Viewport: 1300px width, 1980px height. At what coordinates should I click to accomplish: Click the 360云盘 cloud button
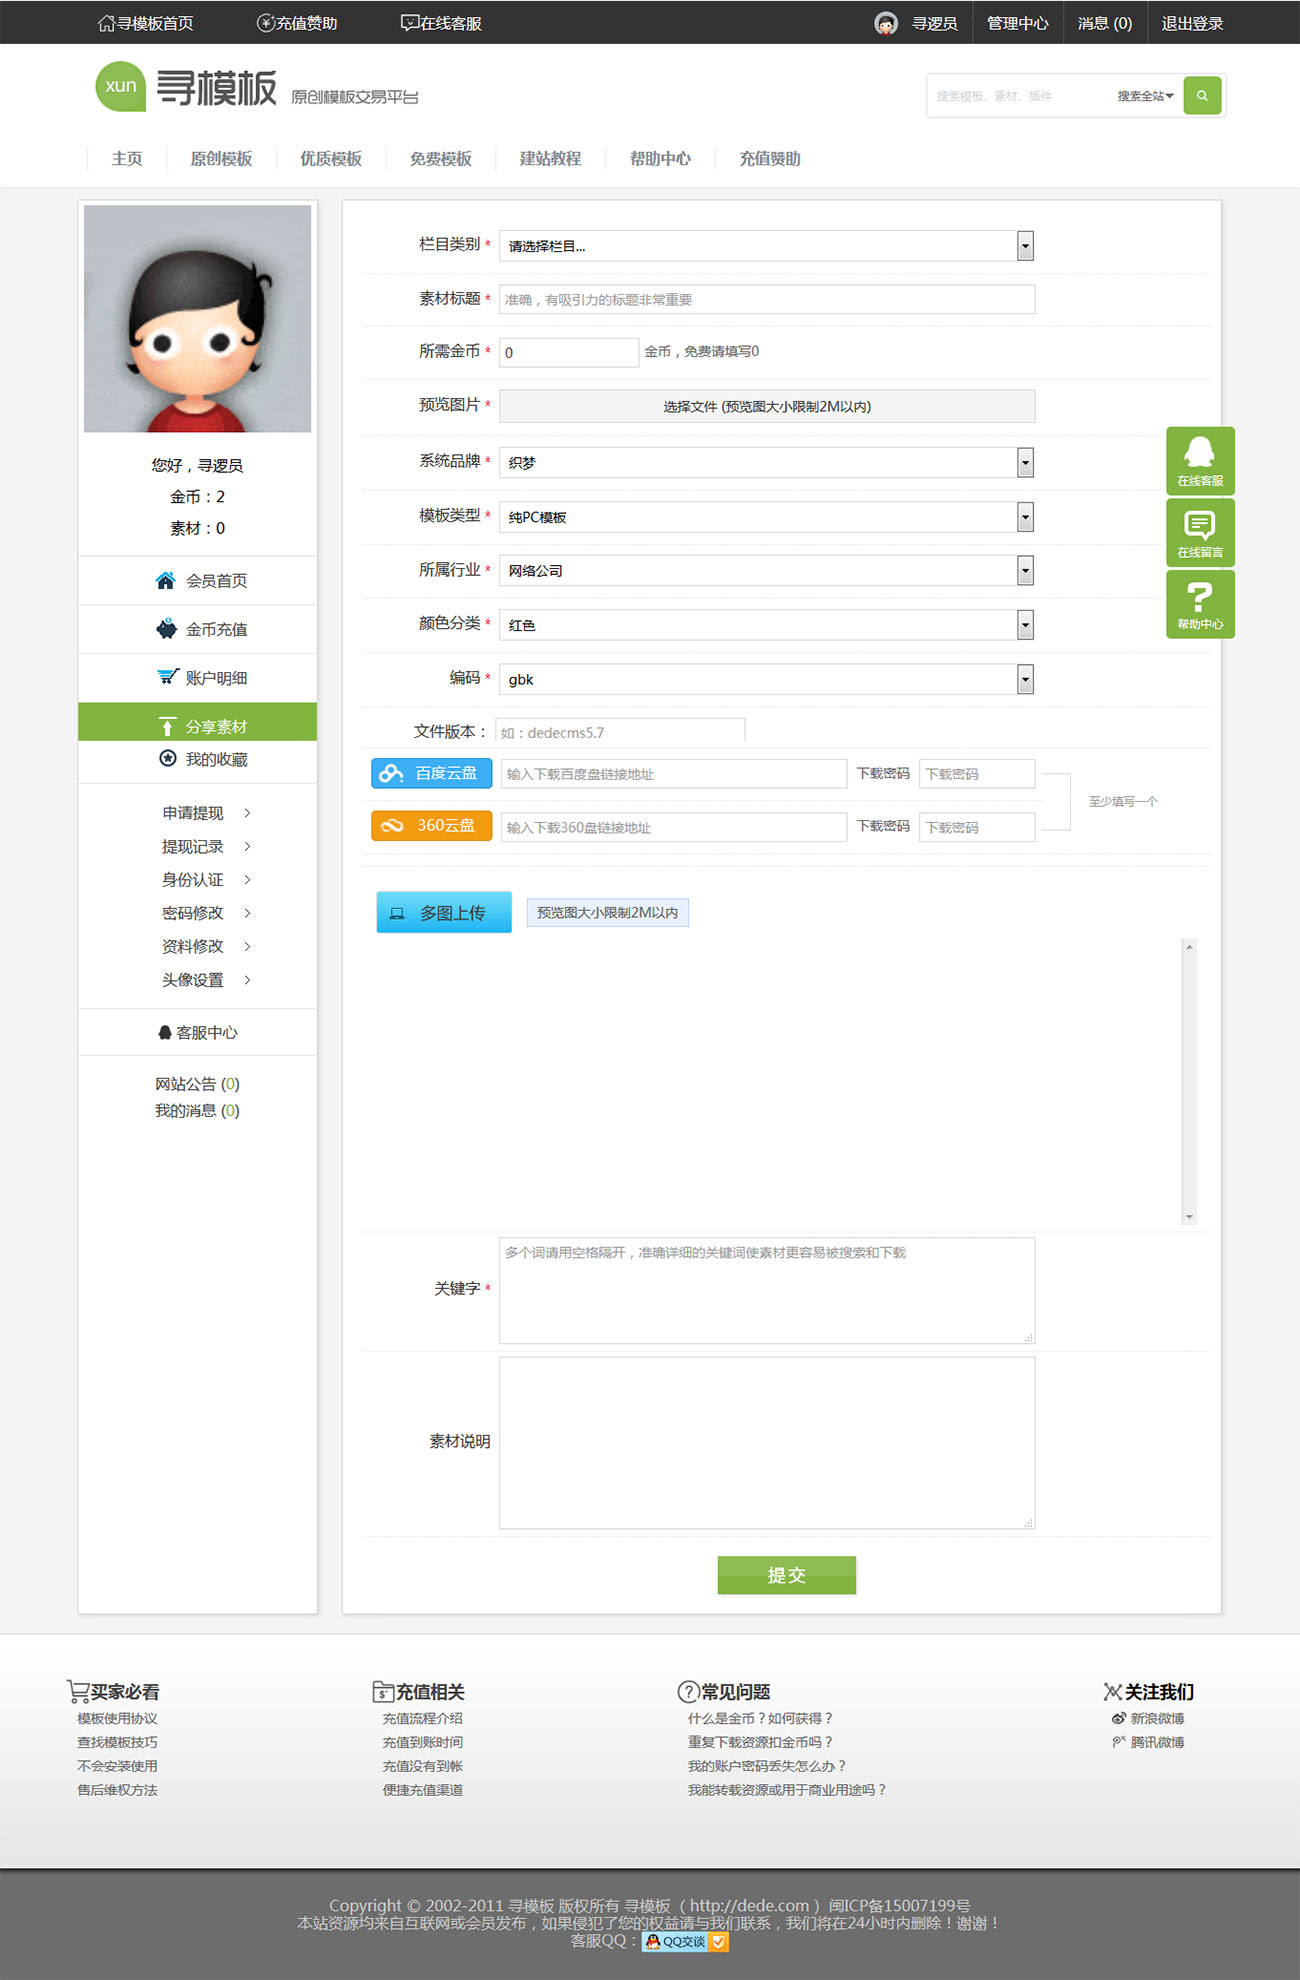431,826
